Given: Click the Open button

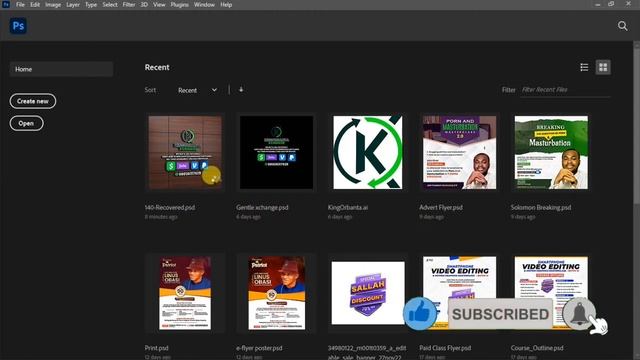Looking at the screenshot, I should click(x=26, y=123).
